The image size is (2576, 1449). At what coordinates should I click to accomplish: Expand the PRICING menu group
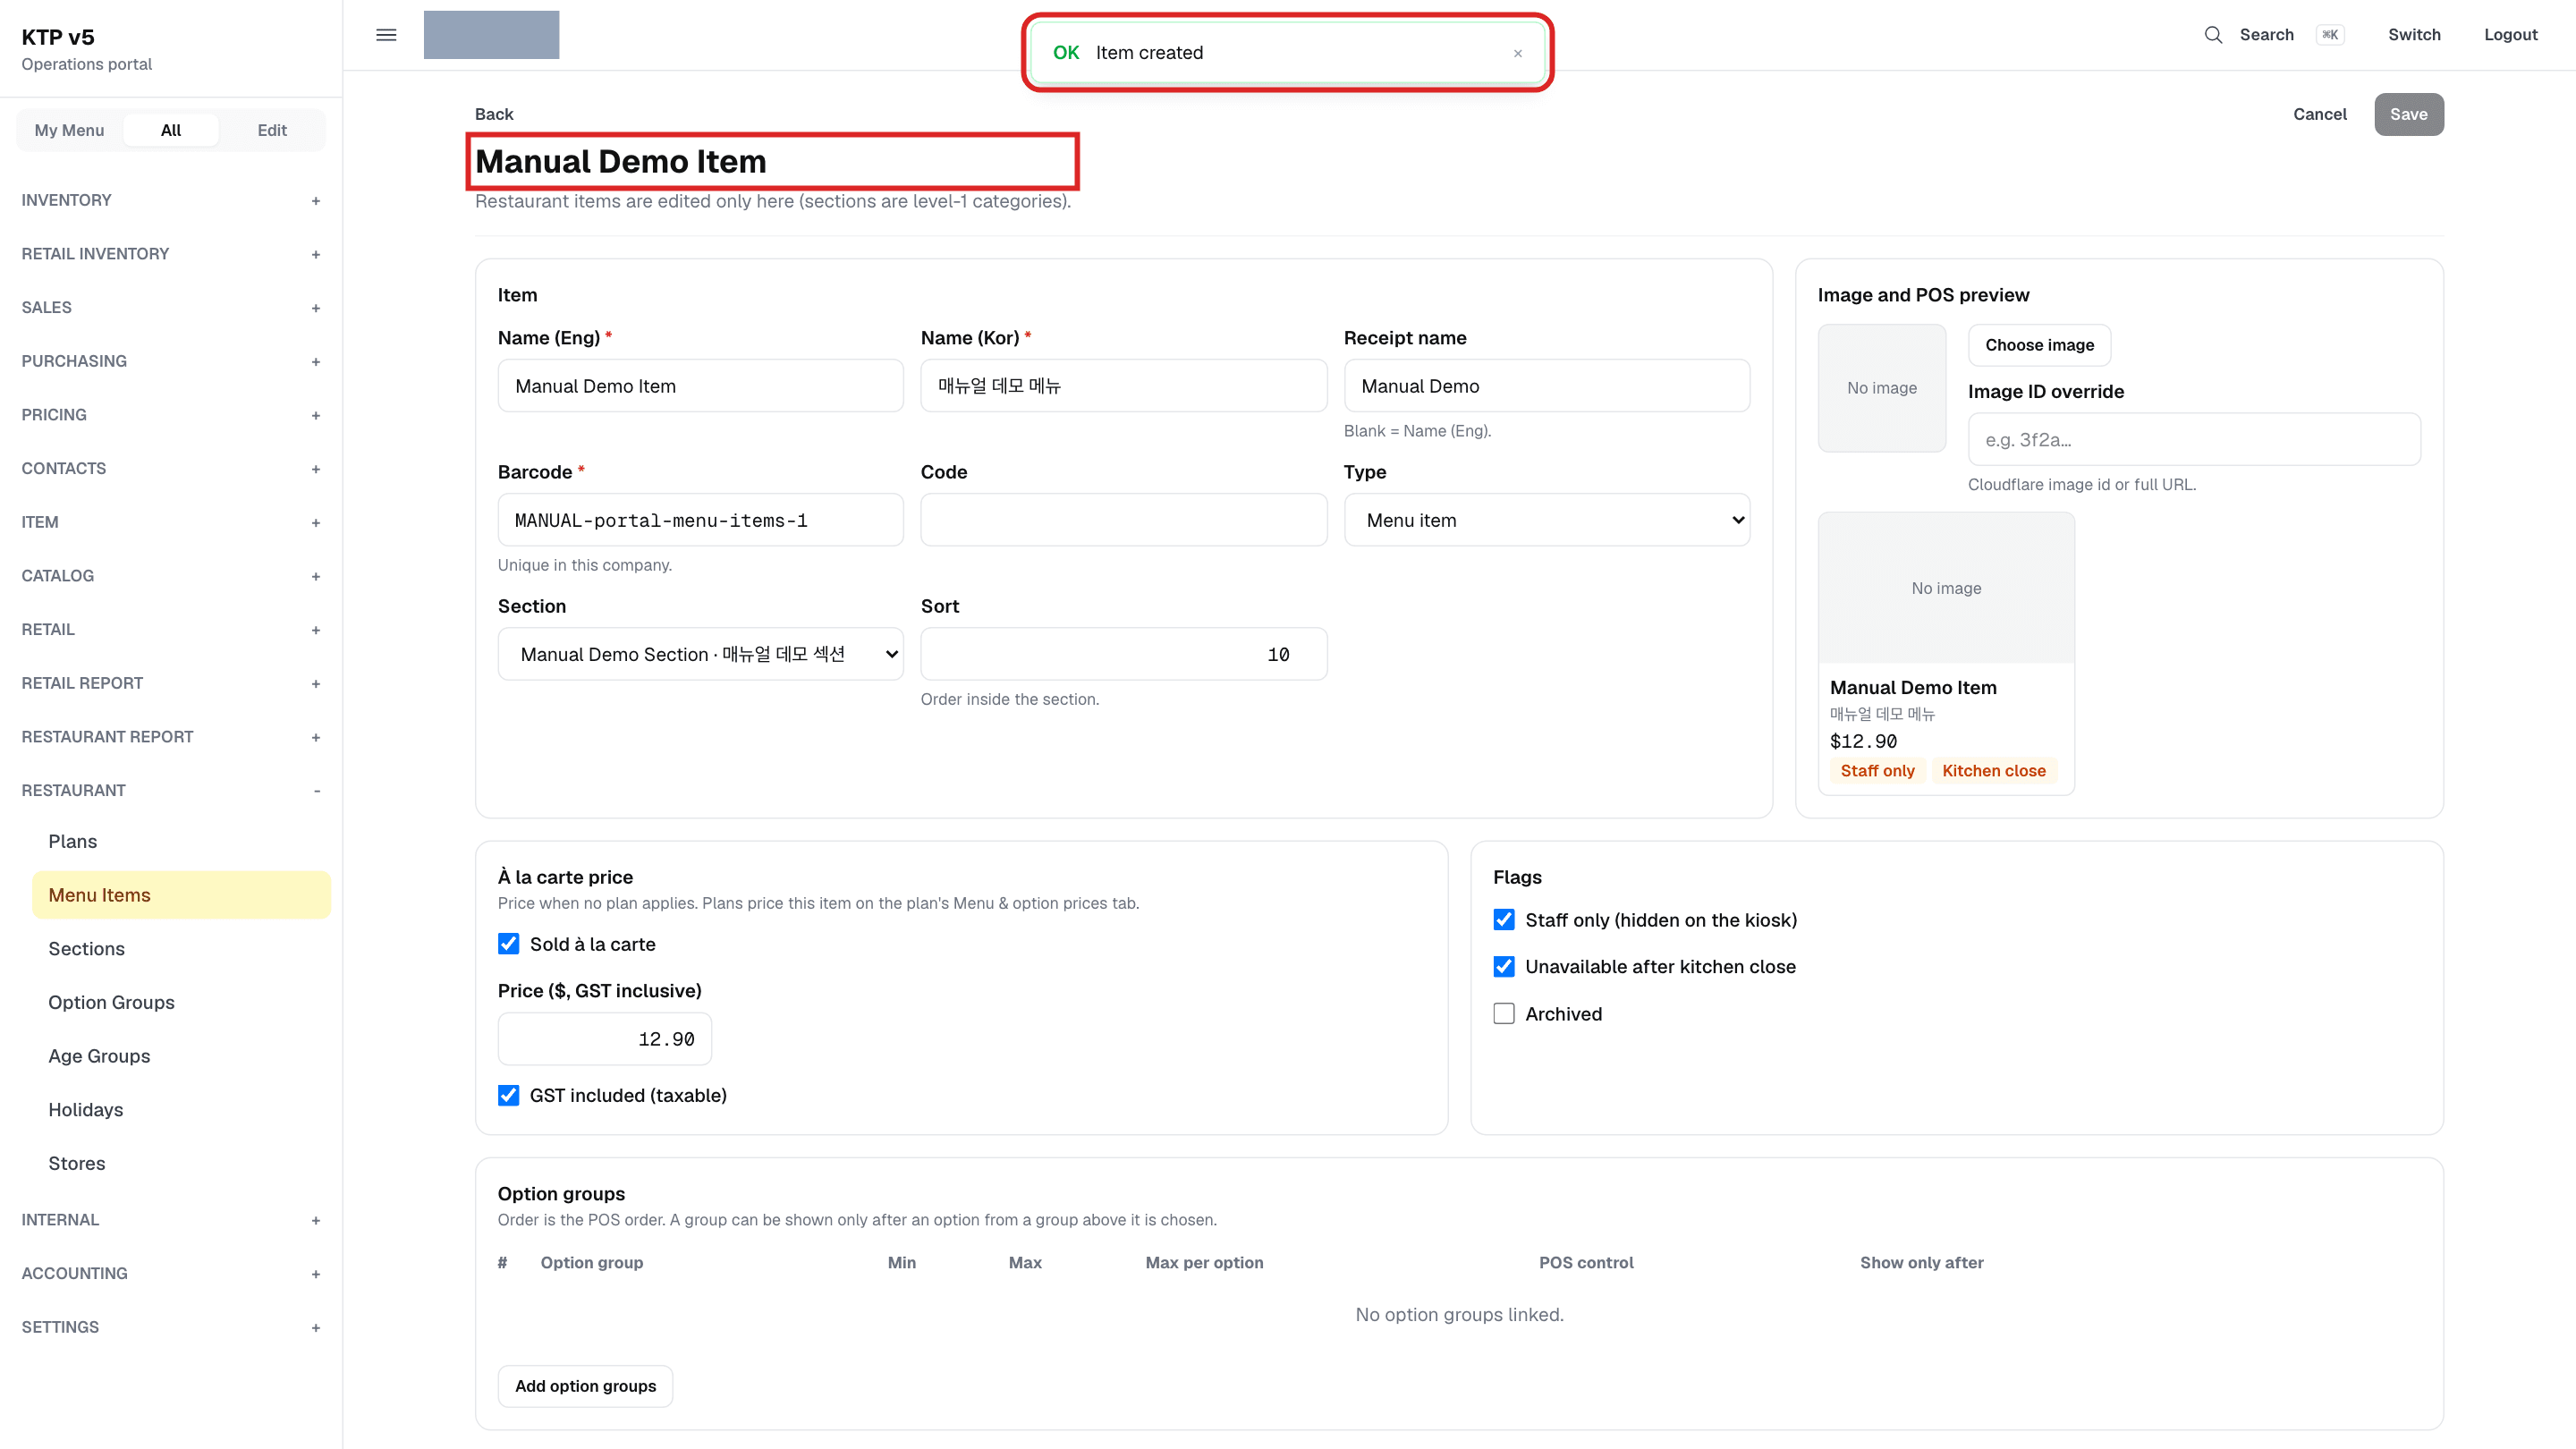[171, 415]
